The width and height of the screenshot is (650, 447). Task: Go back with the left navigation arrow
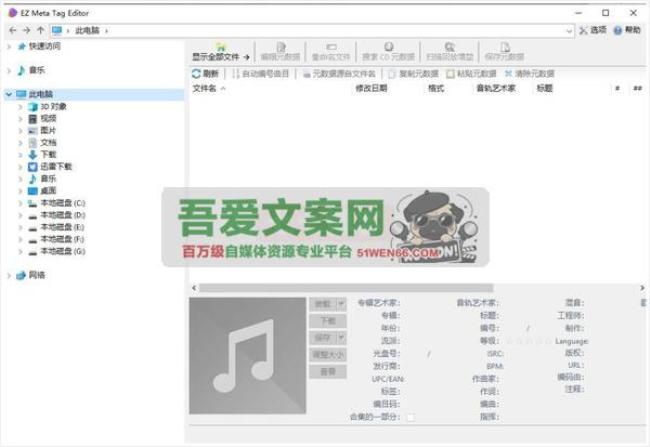13,30
